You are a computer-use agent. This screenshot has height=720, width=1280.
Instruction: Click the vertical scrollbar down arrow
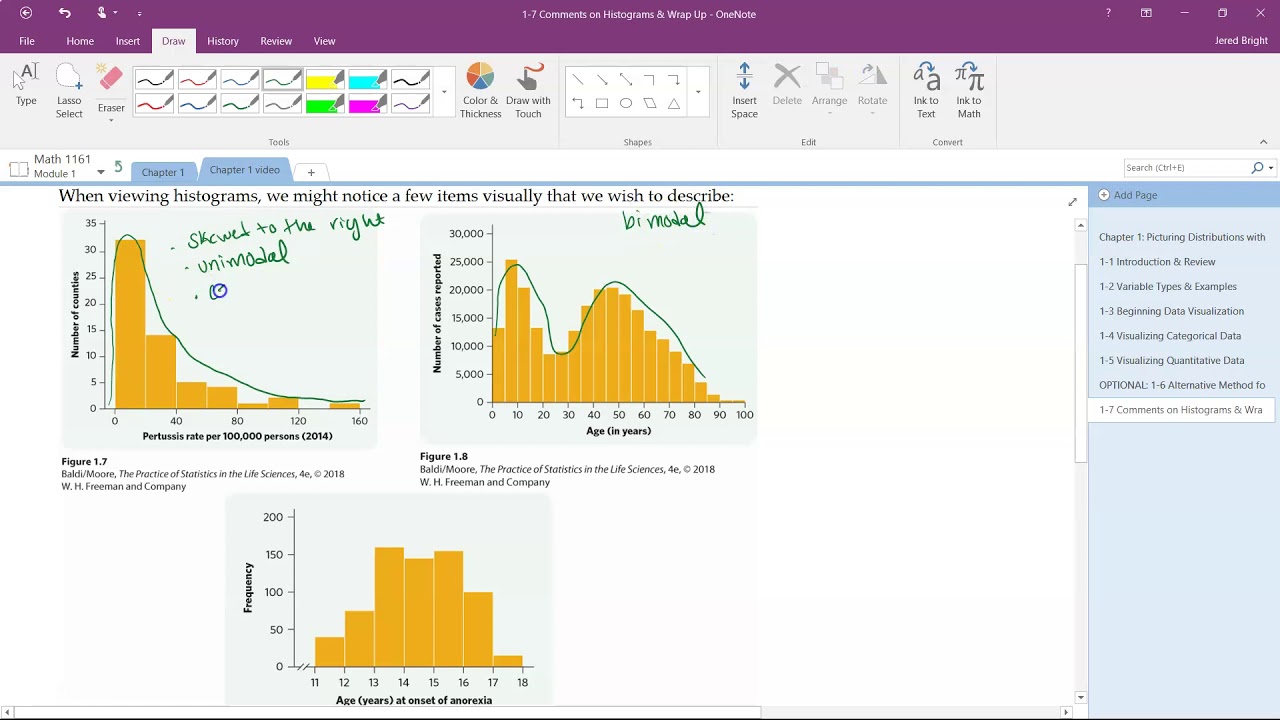1080,697
